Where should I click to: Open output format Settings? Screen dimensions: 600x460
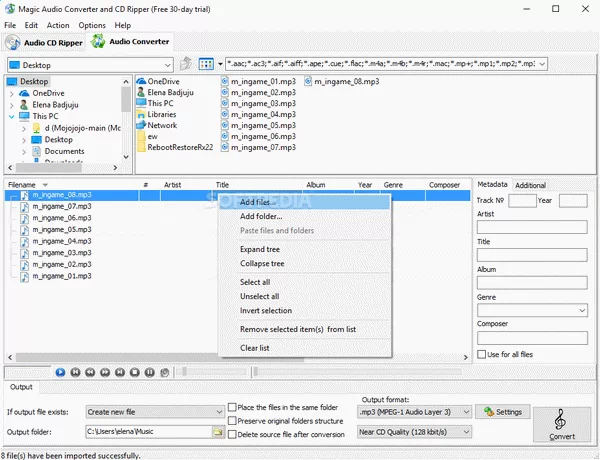[503, 412]
